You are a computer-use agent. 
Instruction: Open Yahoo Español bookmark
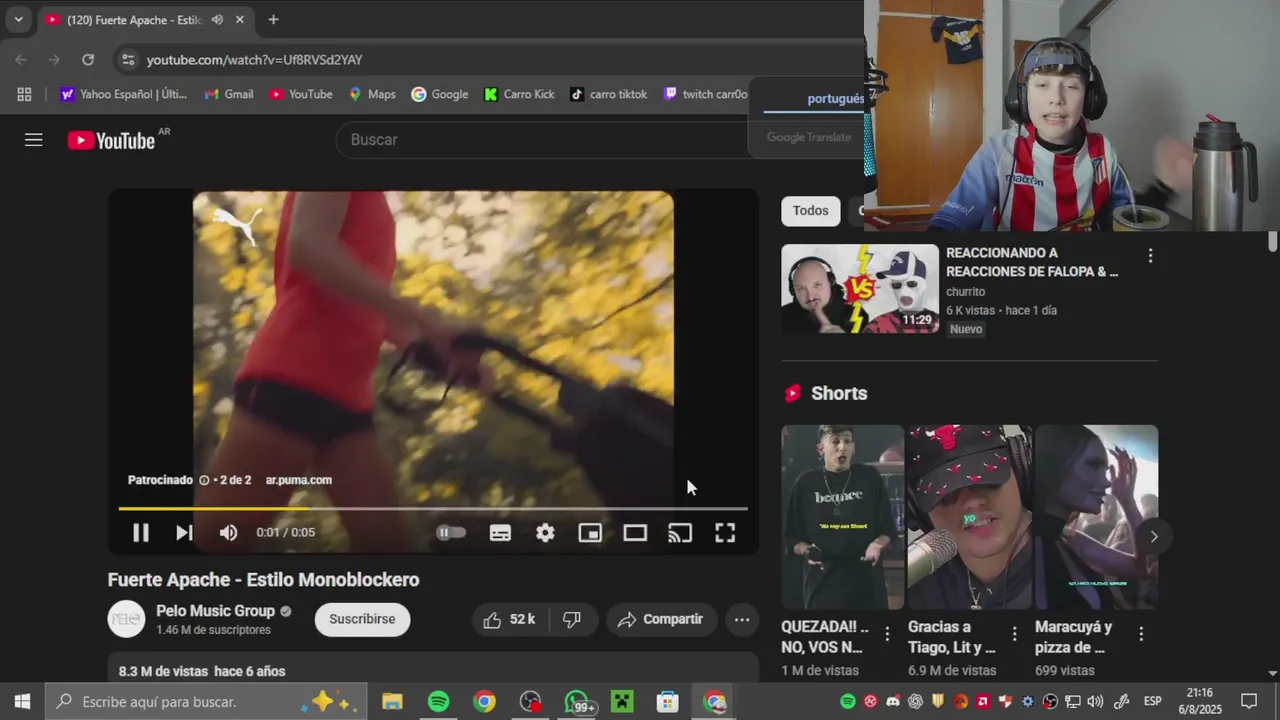coord(123,94)
